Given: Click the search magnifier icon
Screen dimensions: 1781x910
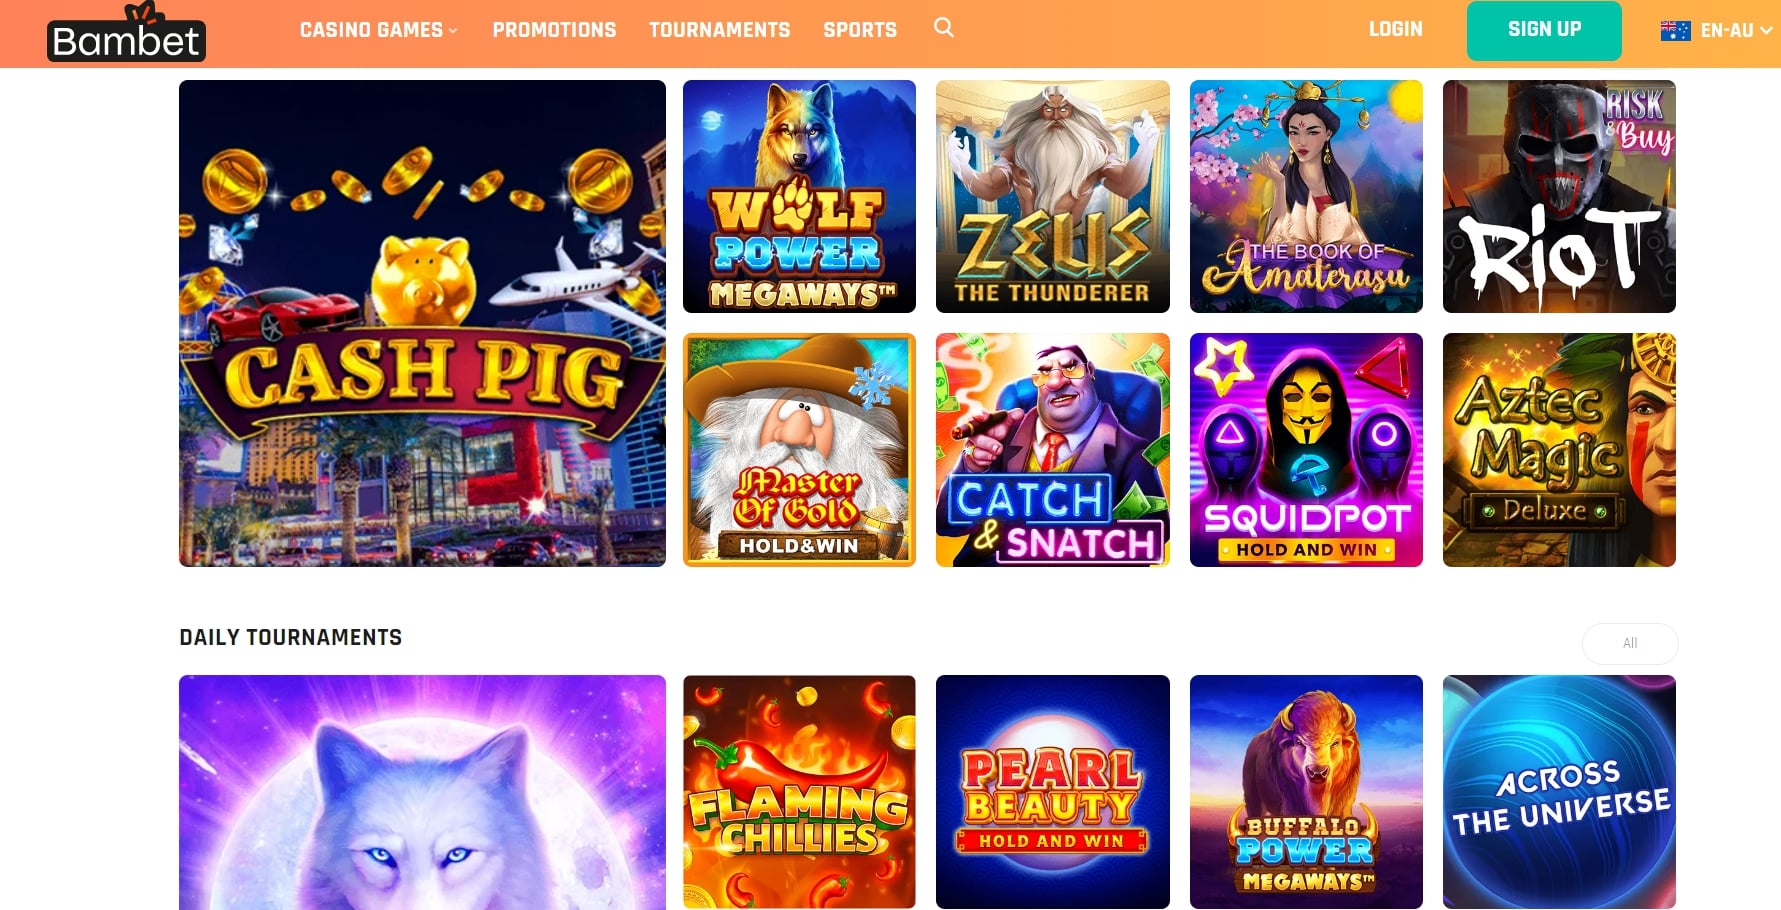Looking at the screenshot, I should pos(943,28).
